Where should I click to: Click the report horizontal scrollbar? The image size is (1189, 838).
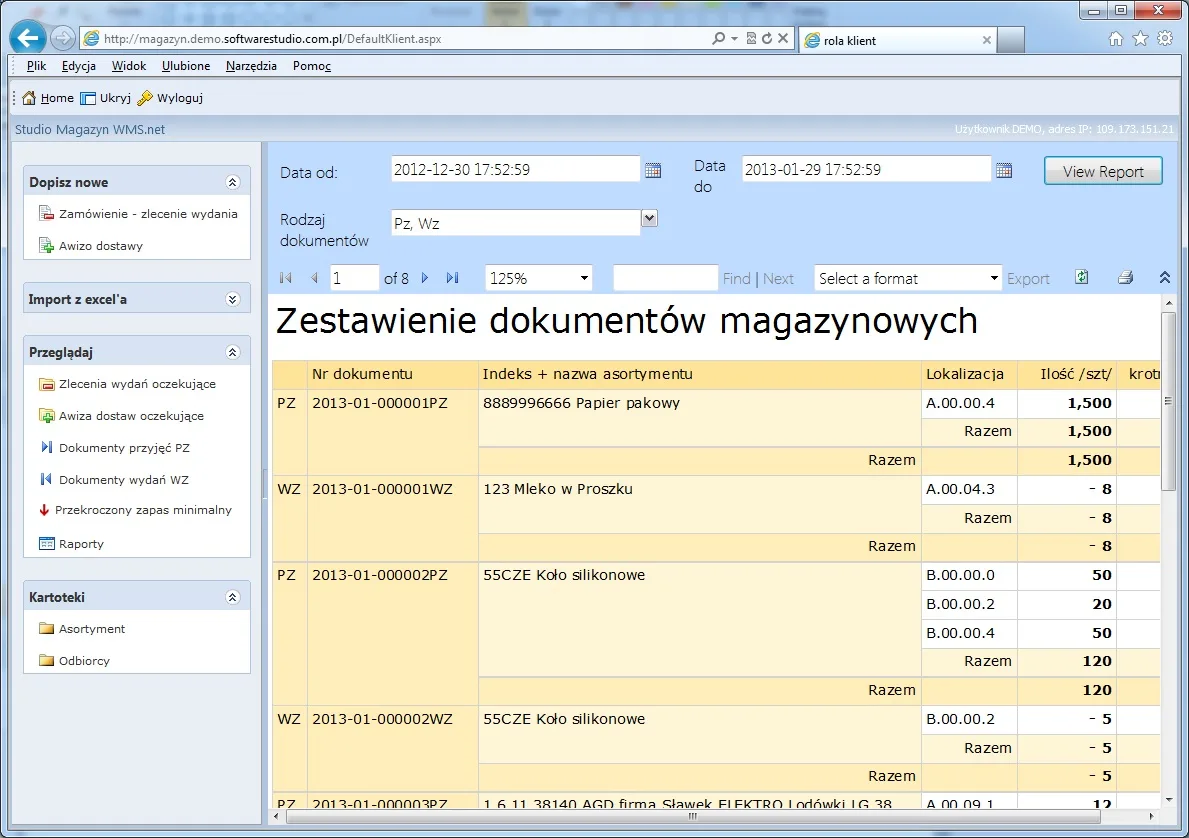click(x=692, y=816)
